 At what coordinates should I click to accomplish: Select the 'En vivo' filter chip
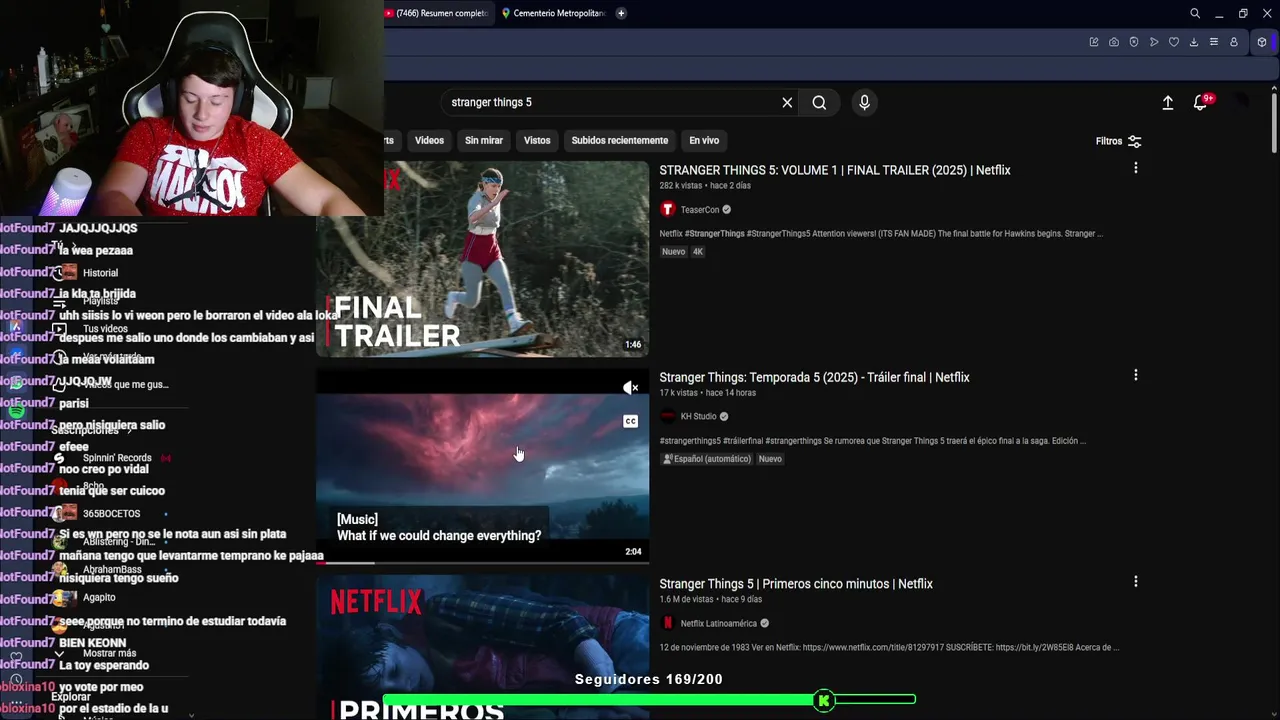[x=704, y=140]
